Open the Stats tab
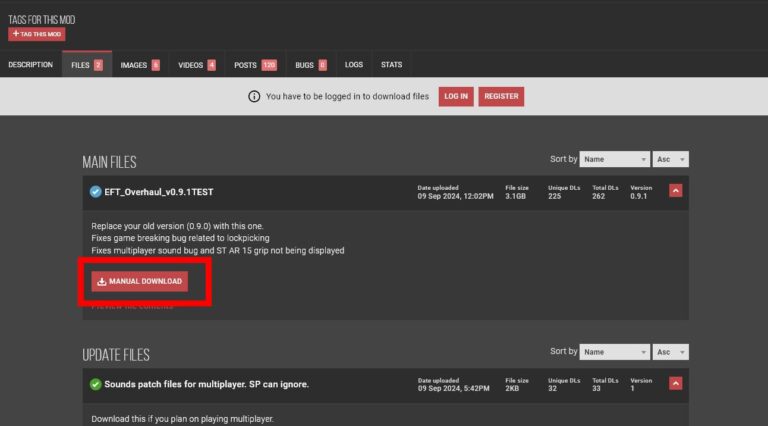The width and height of the screenshot is (768, 426). point(391,65)
